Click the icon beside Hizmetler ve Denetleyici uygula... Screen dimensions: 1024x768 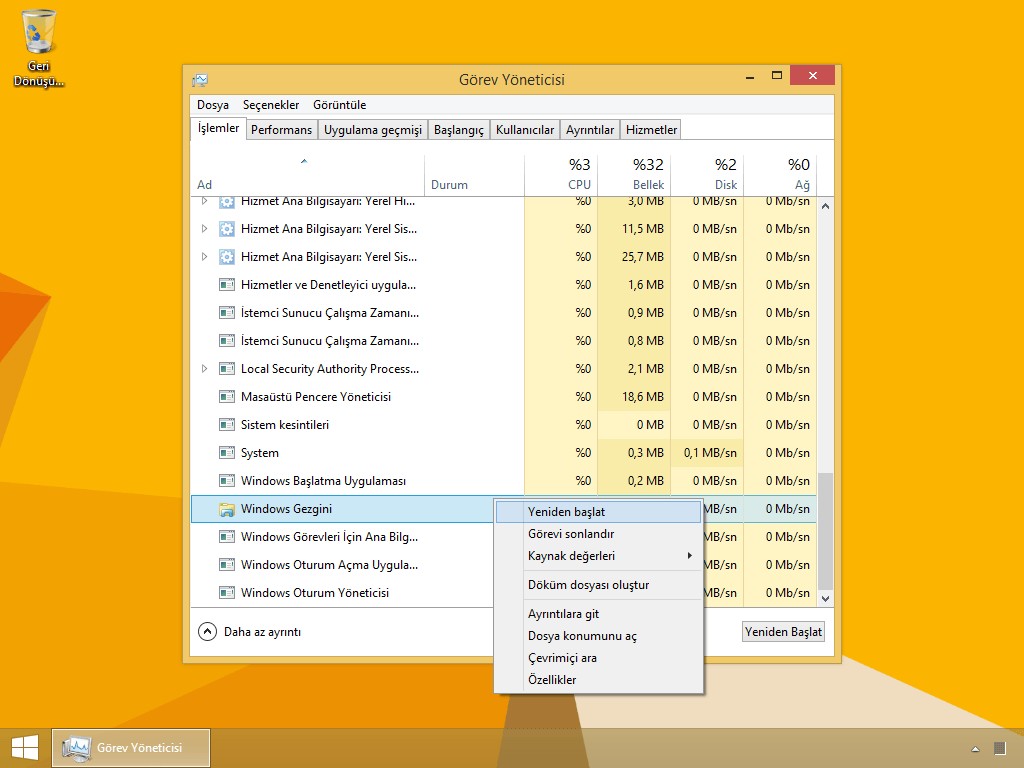pos(227,285)
